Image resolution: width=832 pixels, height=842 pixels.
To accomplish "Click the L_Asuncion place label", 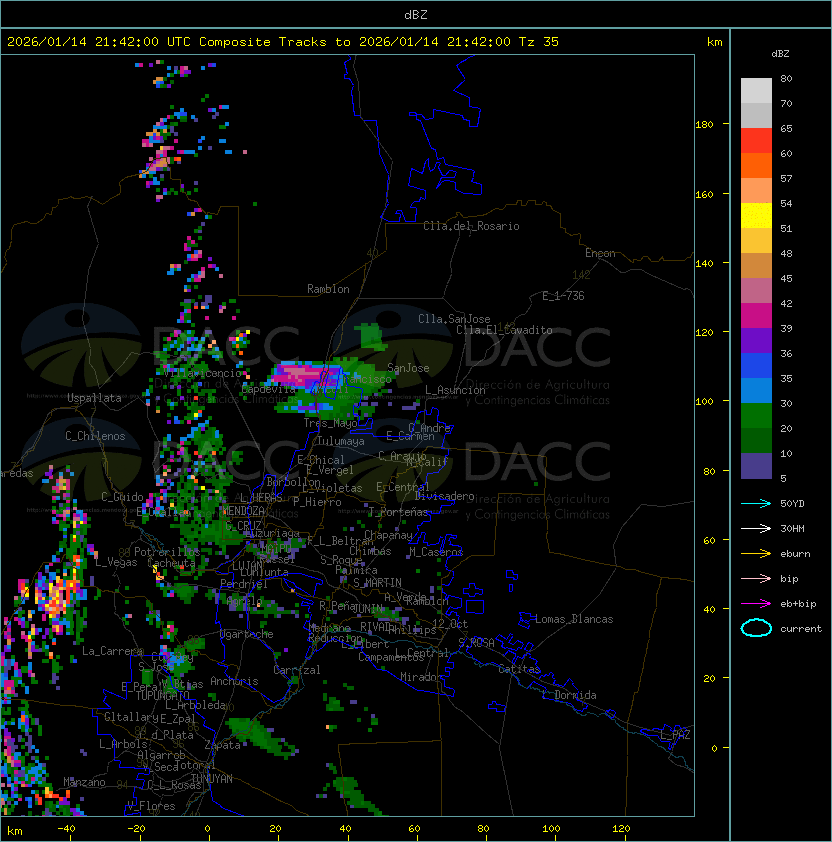I will pyautogui.click(x=455, y=390).
